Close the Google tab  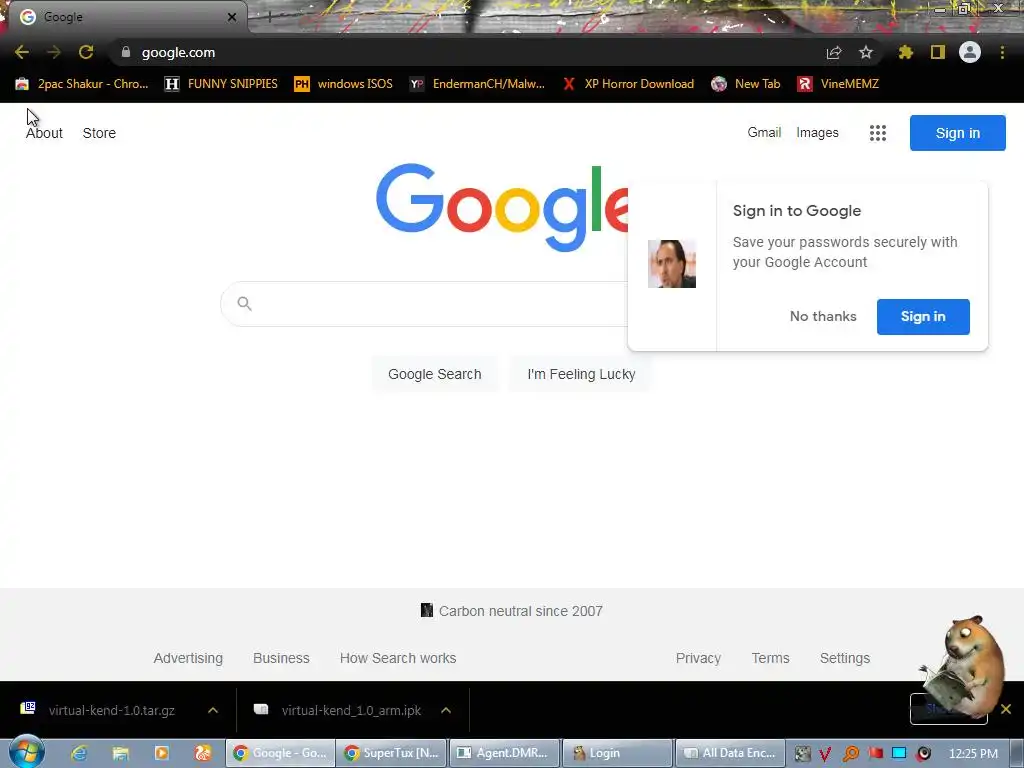[x=232, y=17]
